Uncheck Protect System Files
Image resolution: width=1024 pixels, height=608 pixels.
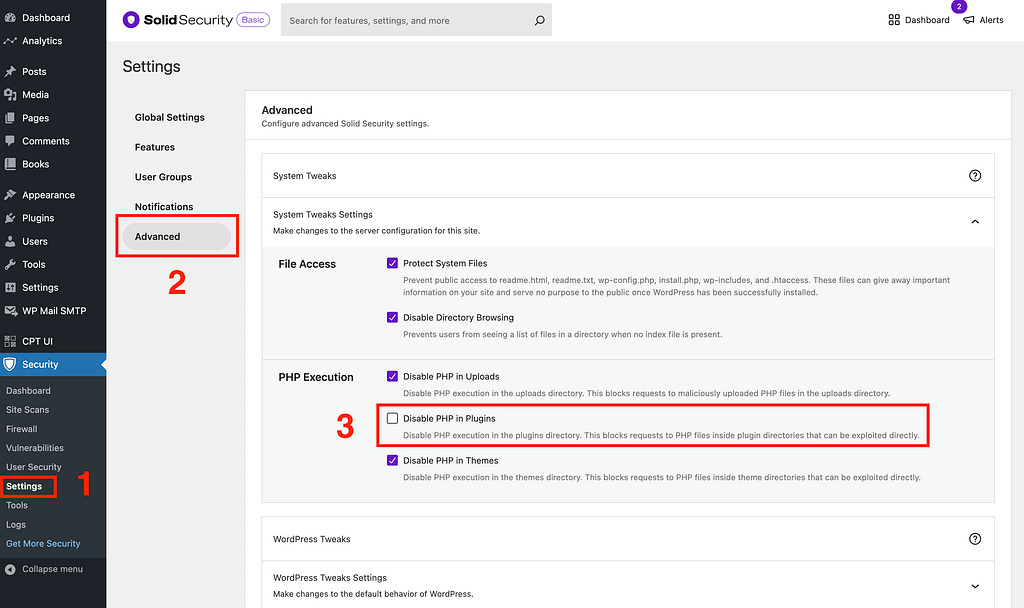pos(391,263)
